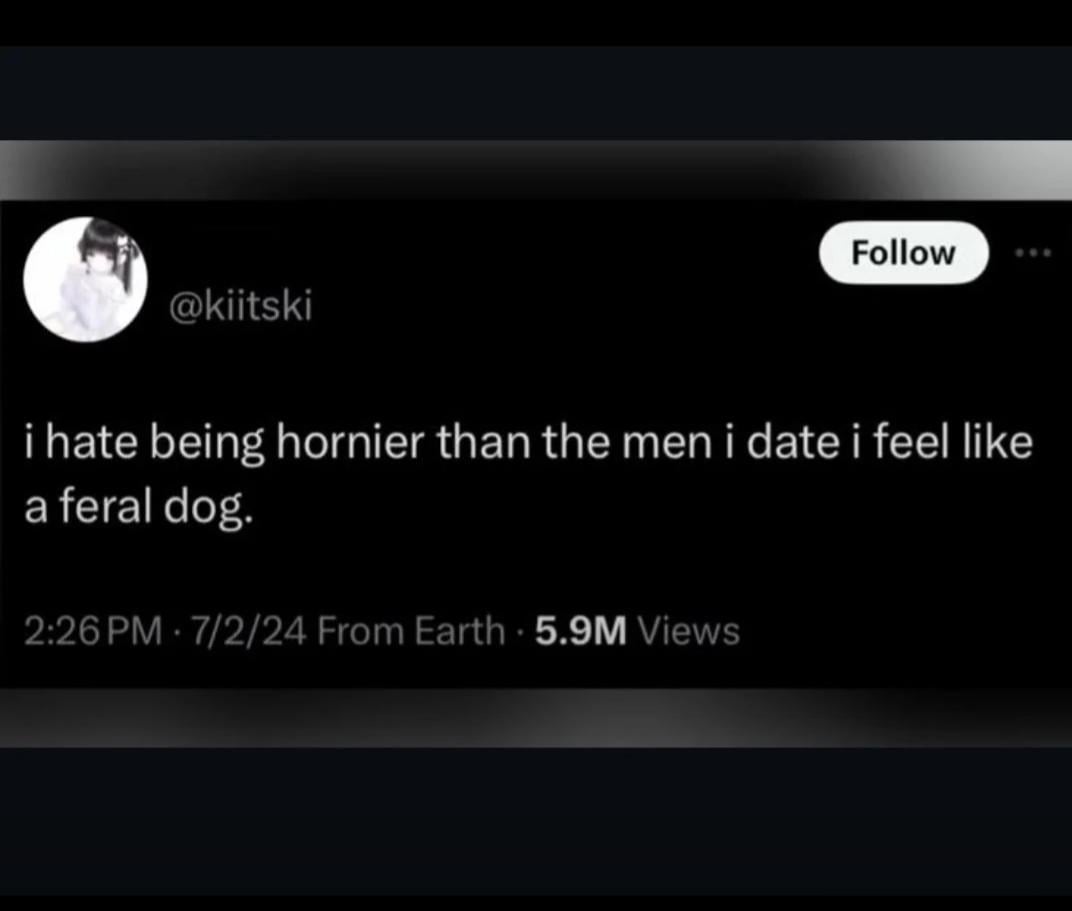
Task: Open the 2:26 PM timestamp link
Action: (x=94, y=630)
